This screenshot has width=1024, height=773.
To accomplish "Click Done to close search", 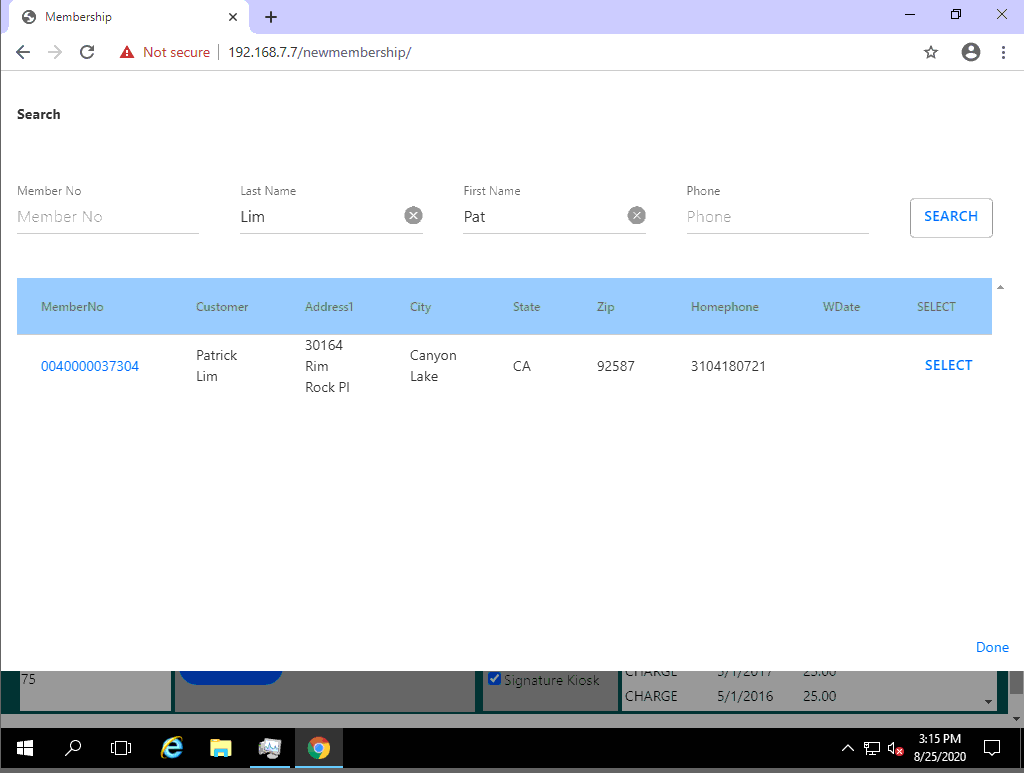I will 992,647.
